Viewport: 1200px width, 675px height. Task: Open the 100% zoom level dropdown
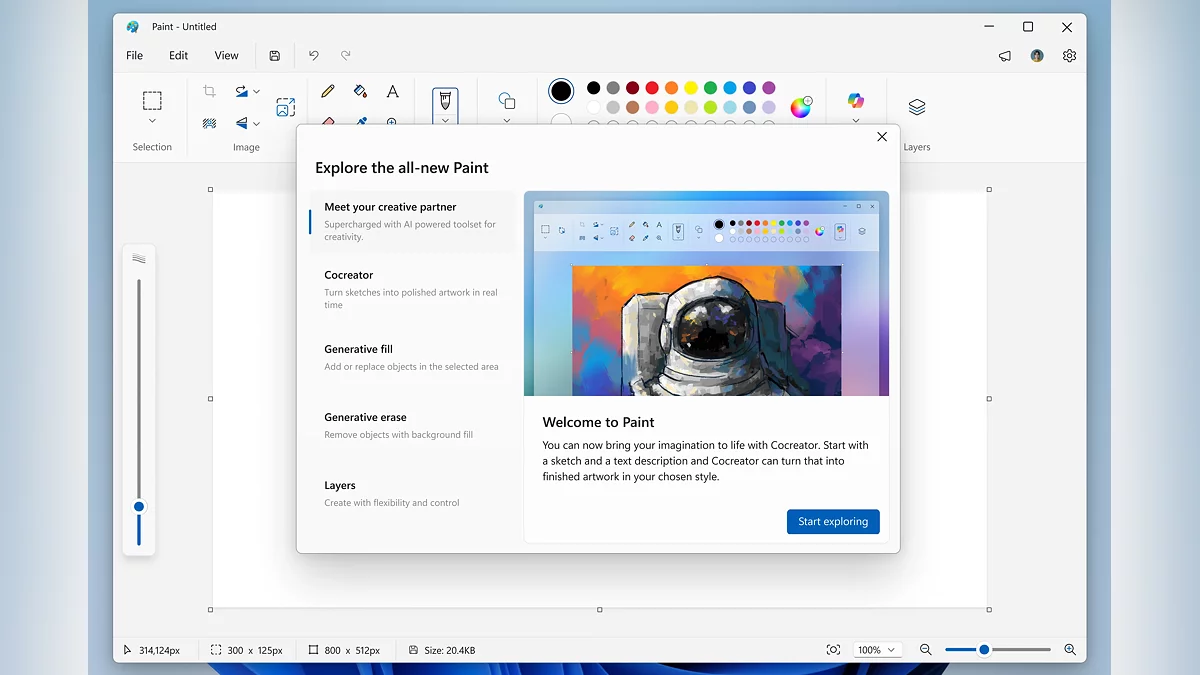point(877,650)
